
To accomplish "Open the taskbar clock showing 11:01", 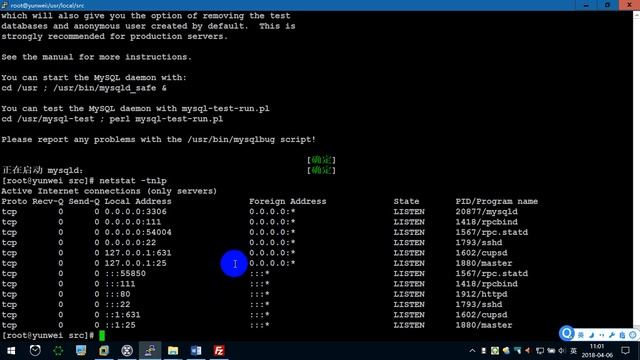I will [x=597, y=351].
